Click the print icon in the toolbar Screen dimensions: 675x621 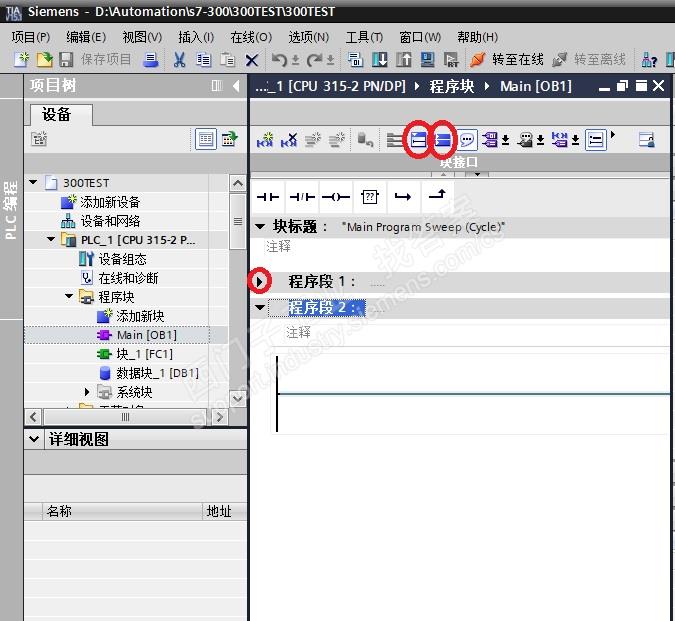coord(151,59)
